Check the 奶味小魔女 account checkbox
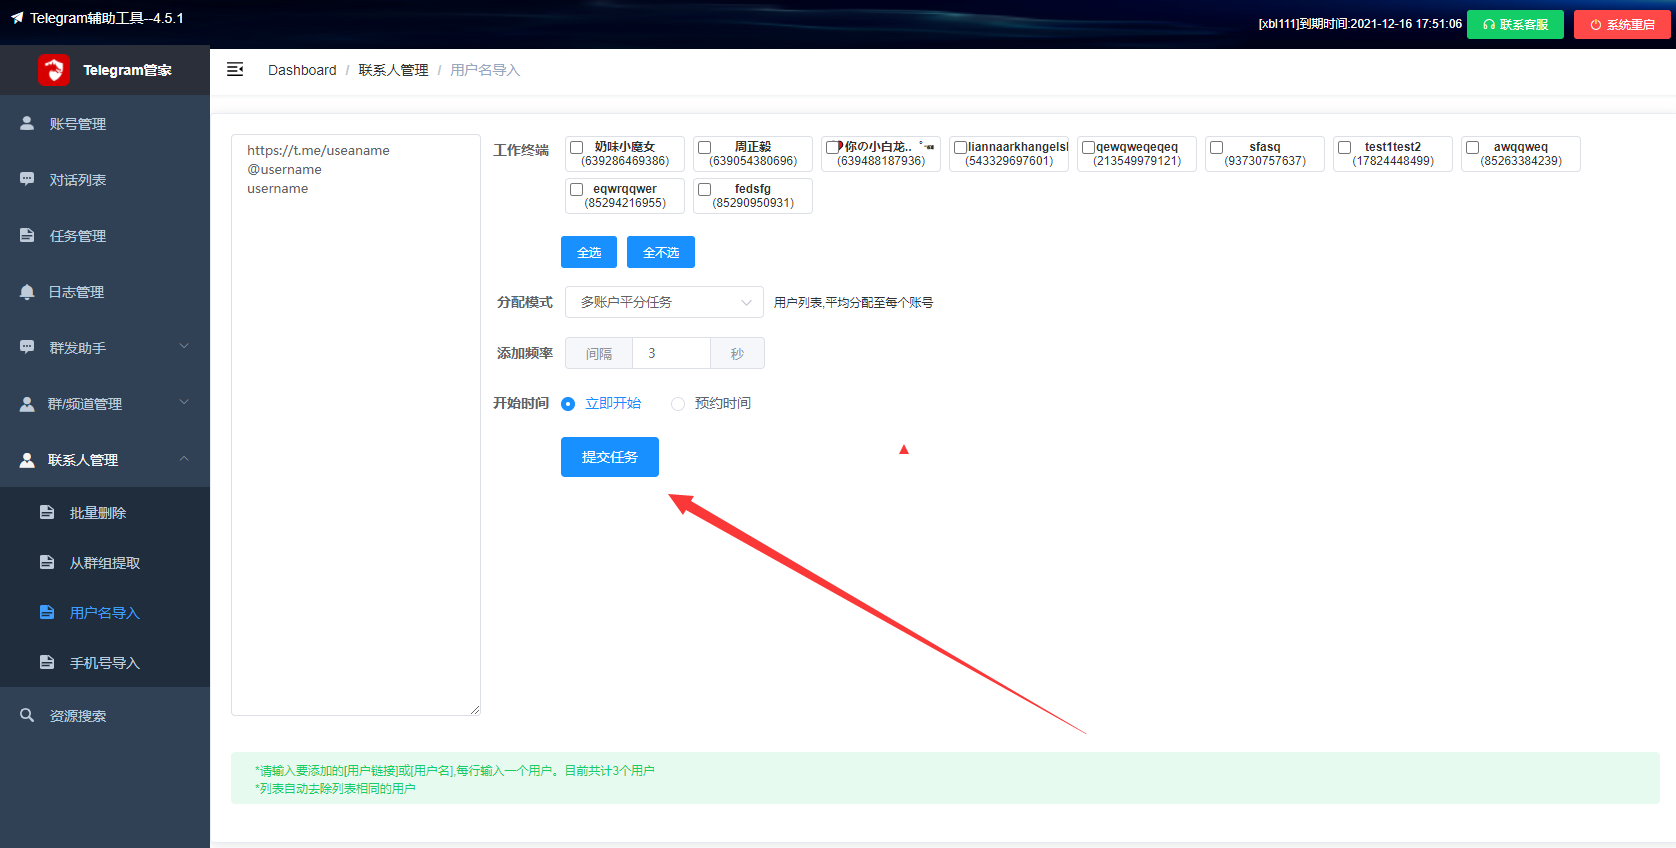Viewport: 1676px width, 848px height. tap(577, 148)
